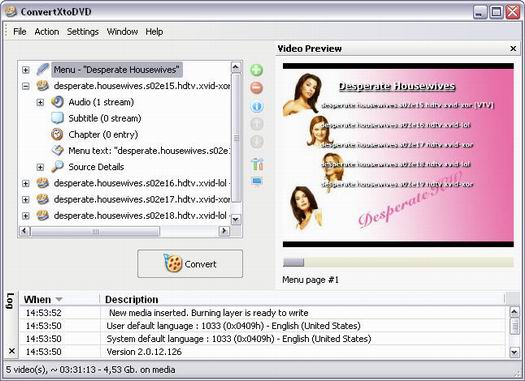Open the Action menu

(x=47, y=31)
